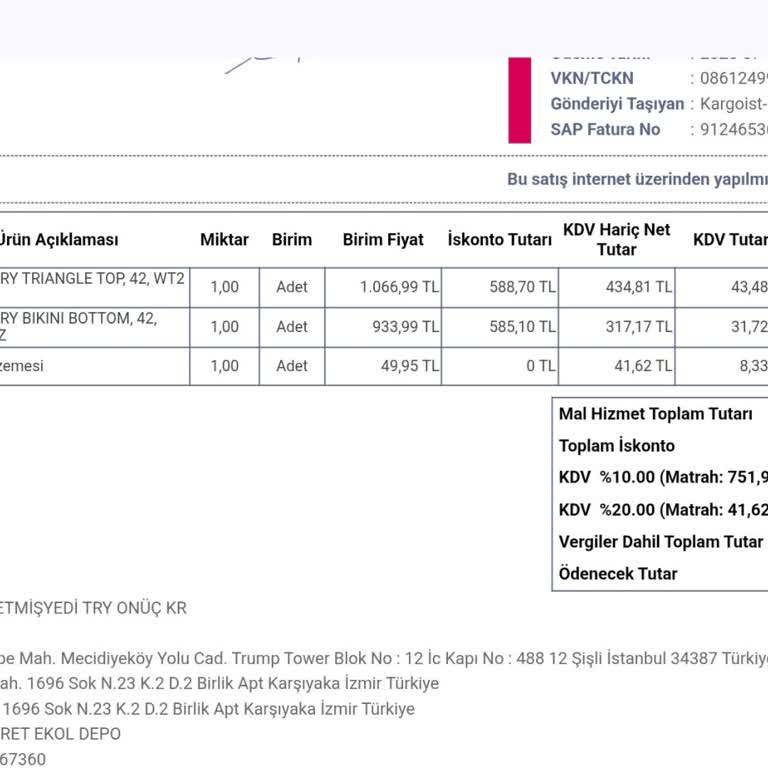Viewport: 768px width, 768px height.
Task: Click the magenta vertical bar in the header
Action: click(x=519, y=100)
